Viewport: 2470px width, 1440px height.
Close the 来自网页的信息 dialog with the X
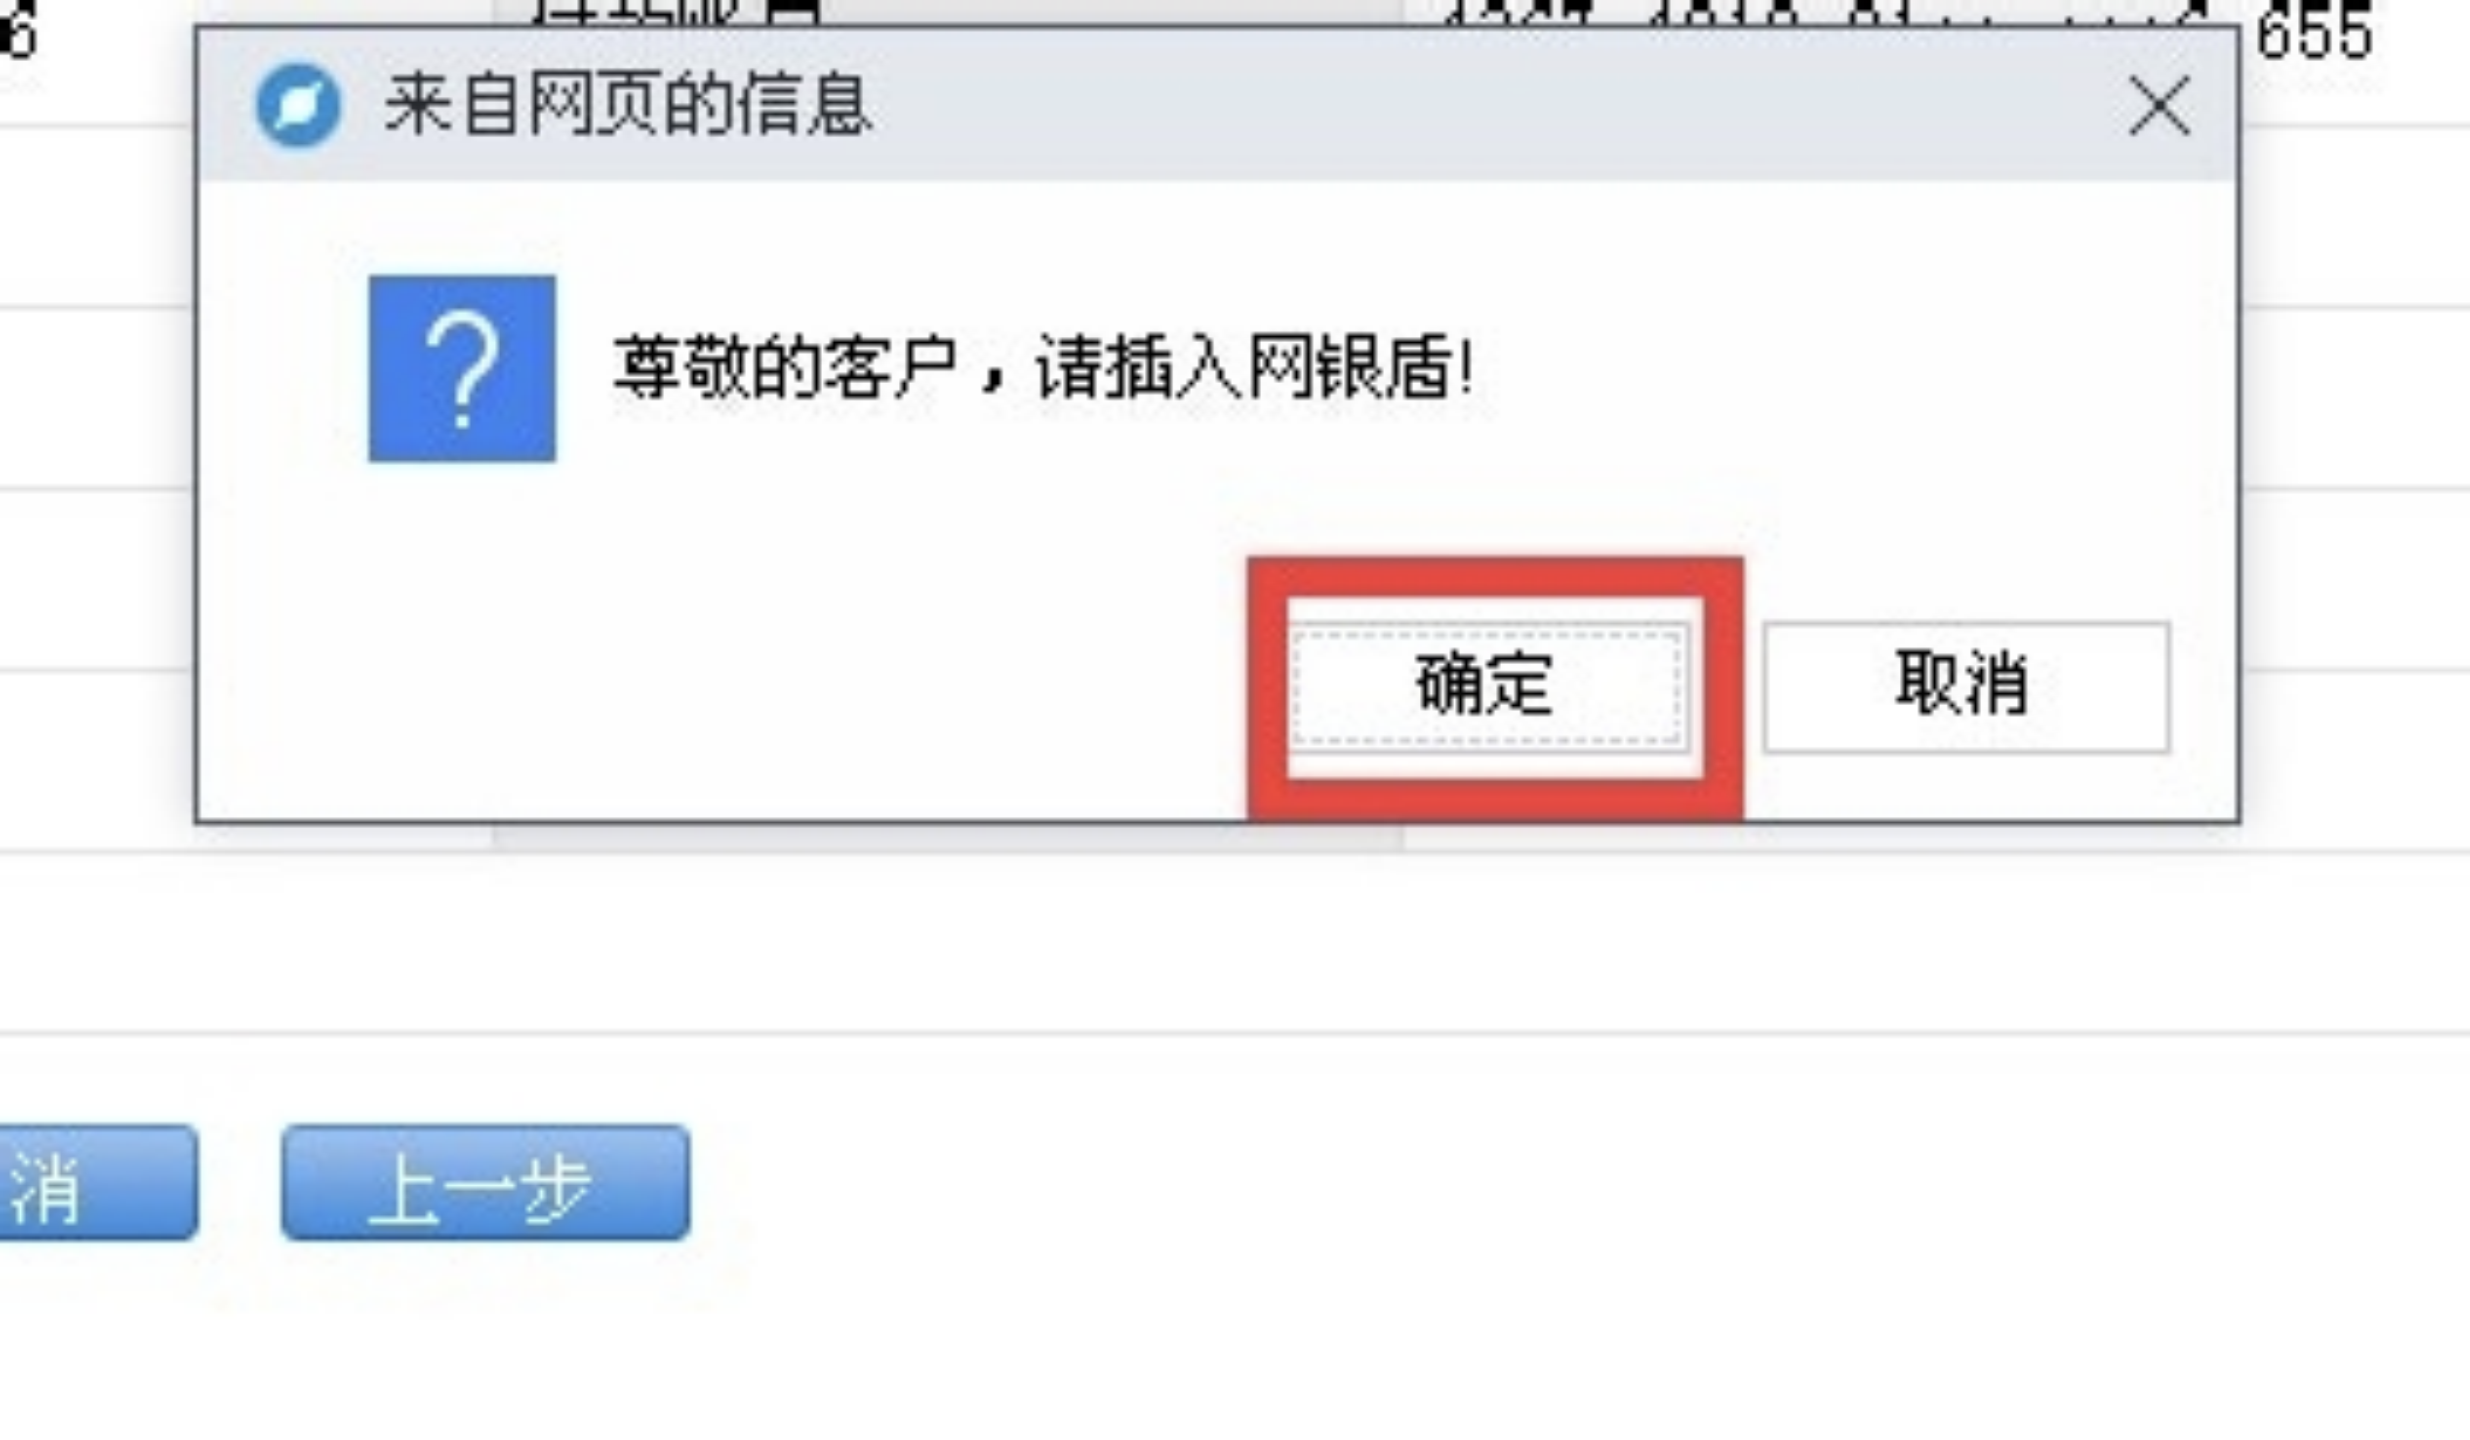2160,106
